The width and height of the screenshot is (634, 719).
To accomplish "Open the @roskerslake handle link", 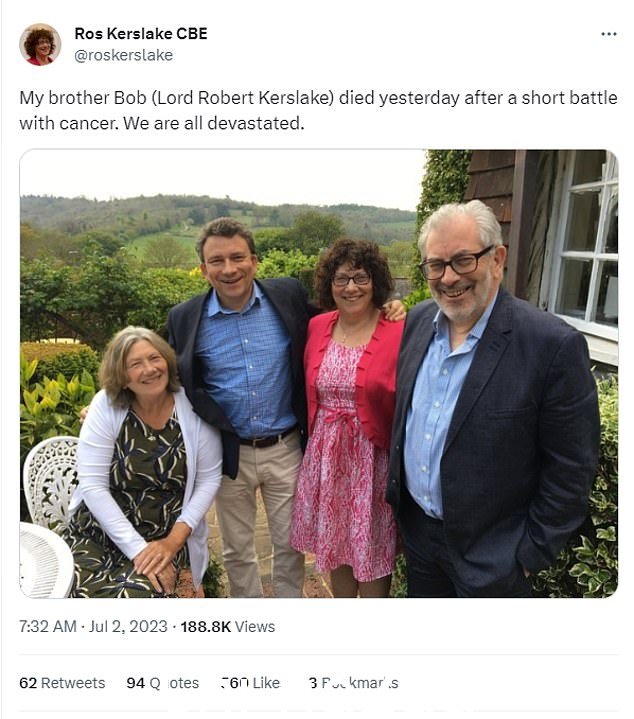I will (123, 55).
